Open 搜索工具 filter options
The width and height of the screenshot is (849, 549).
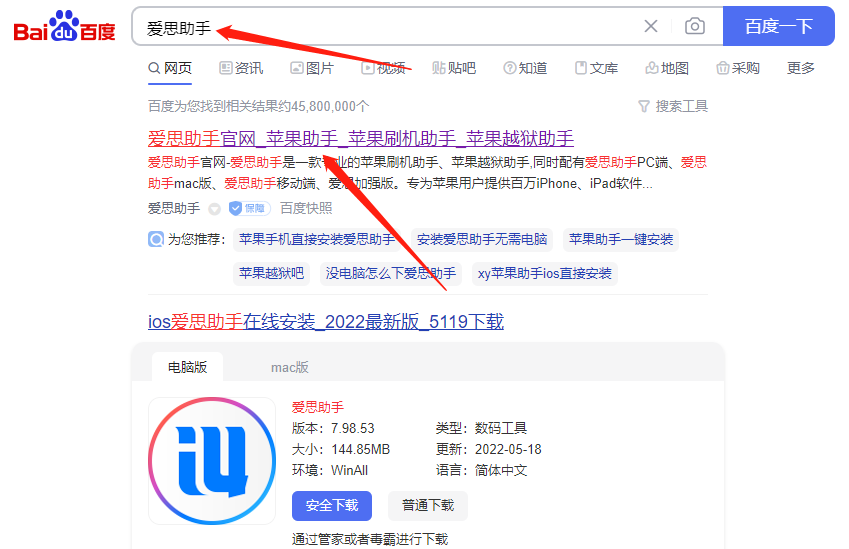click(x=673, y=106)
